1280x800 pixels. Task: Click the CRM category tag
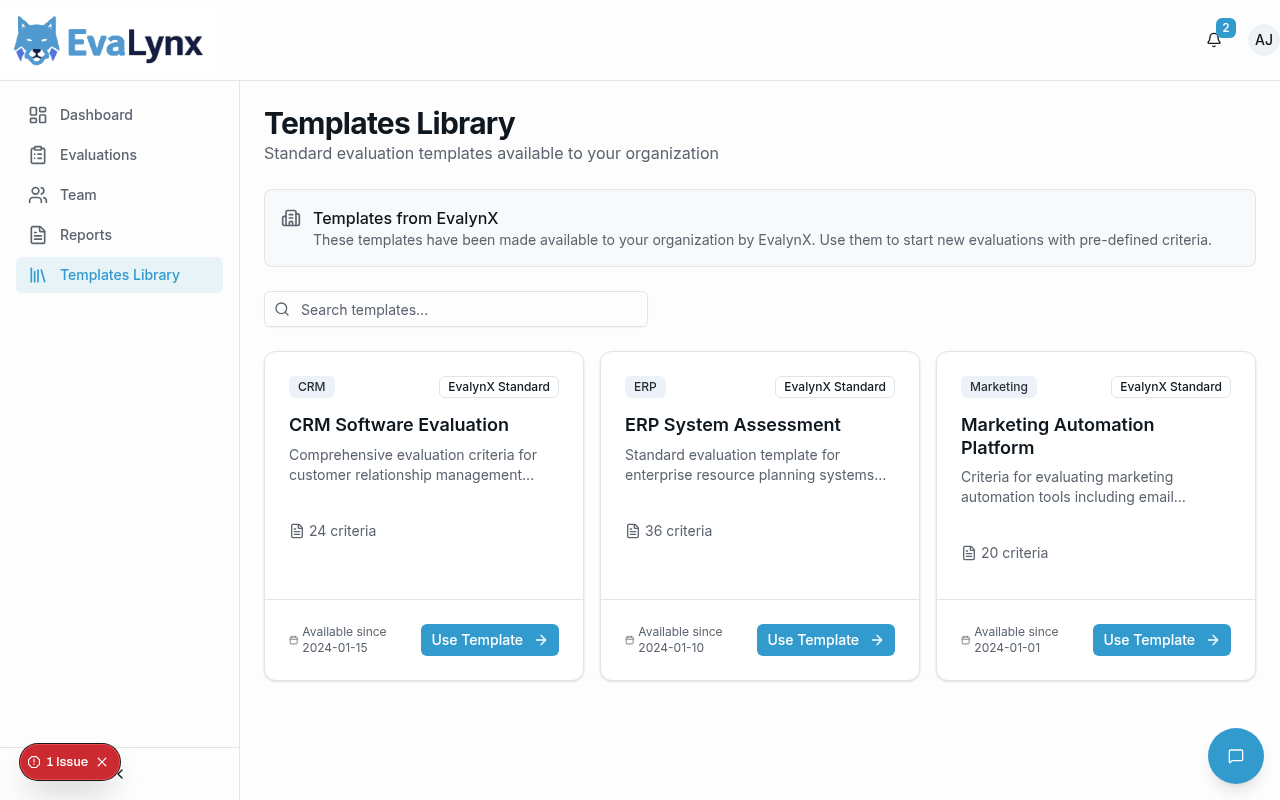312,387
